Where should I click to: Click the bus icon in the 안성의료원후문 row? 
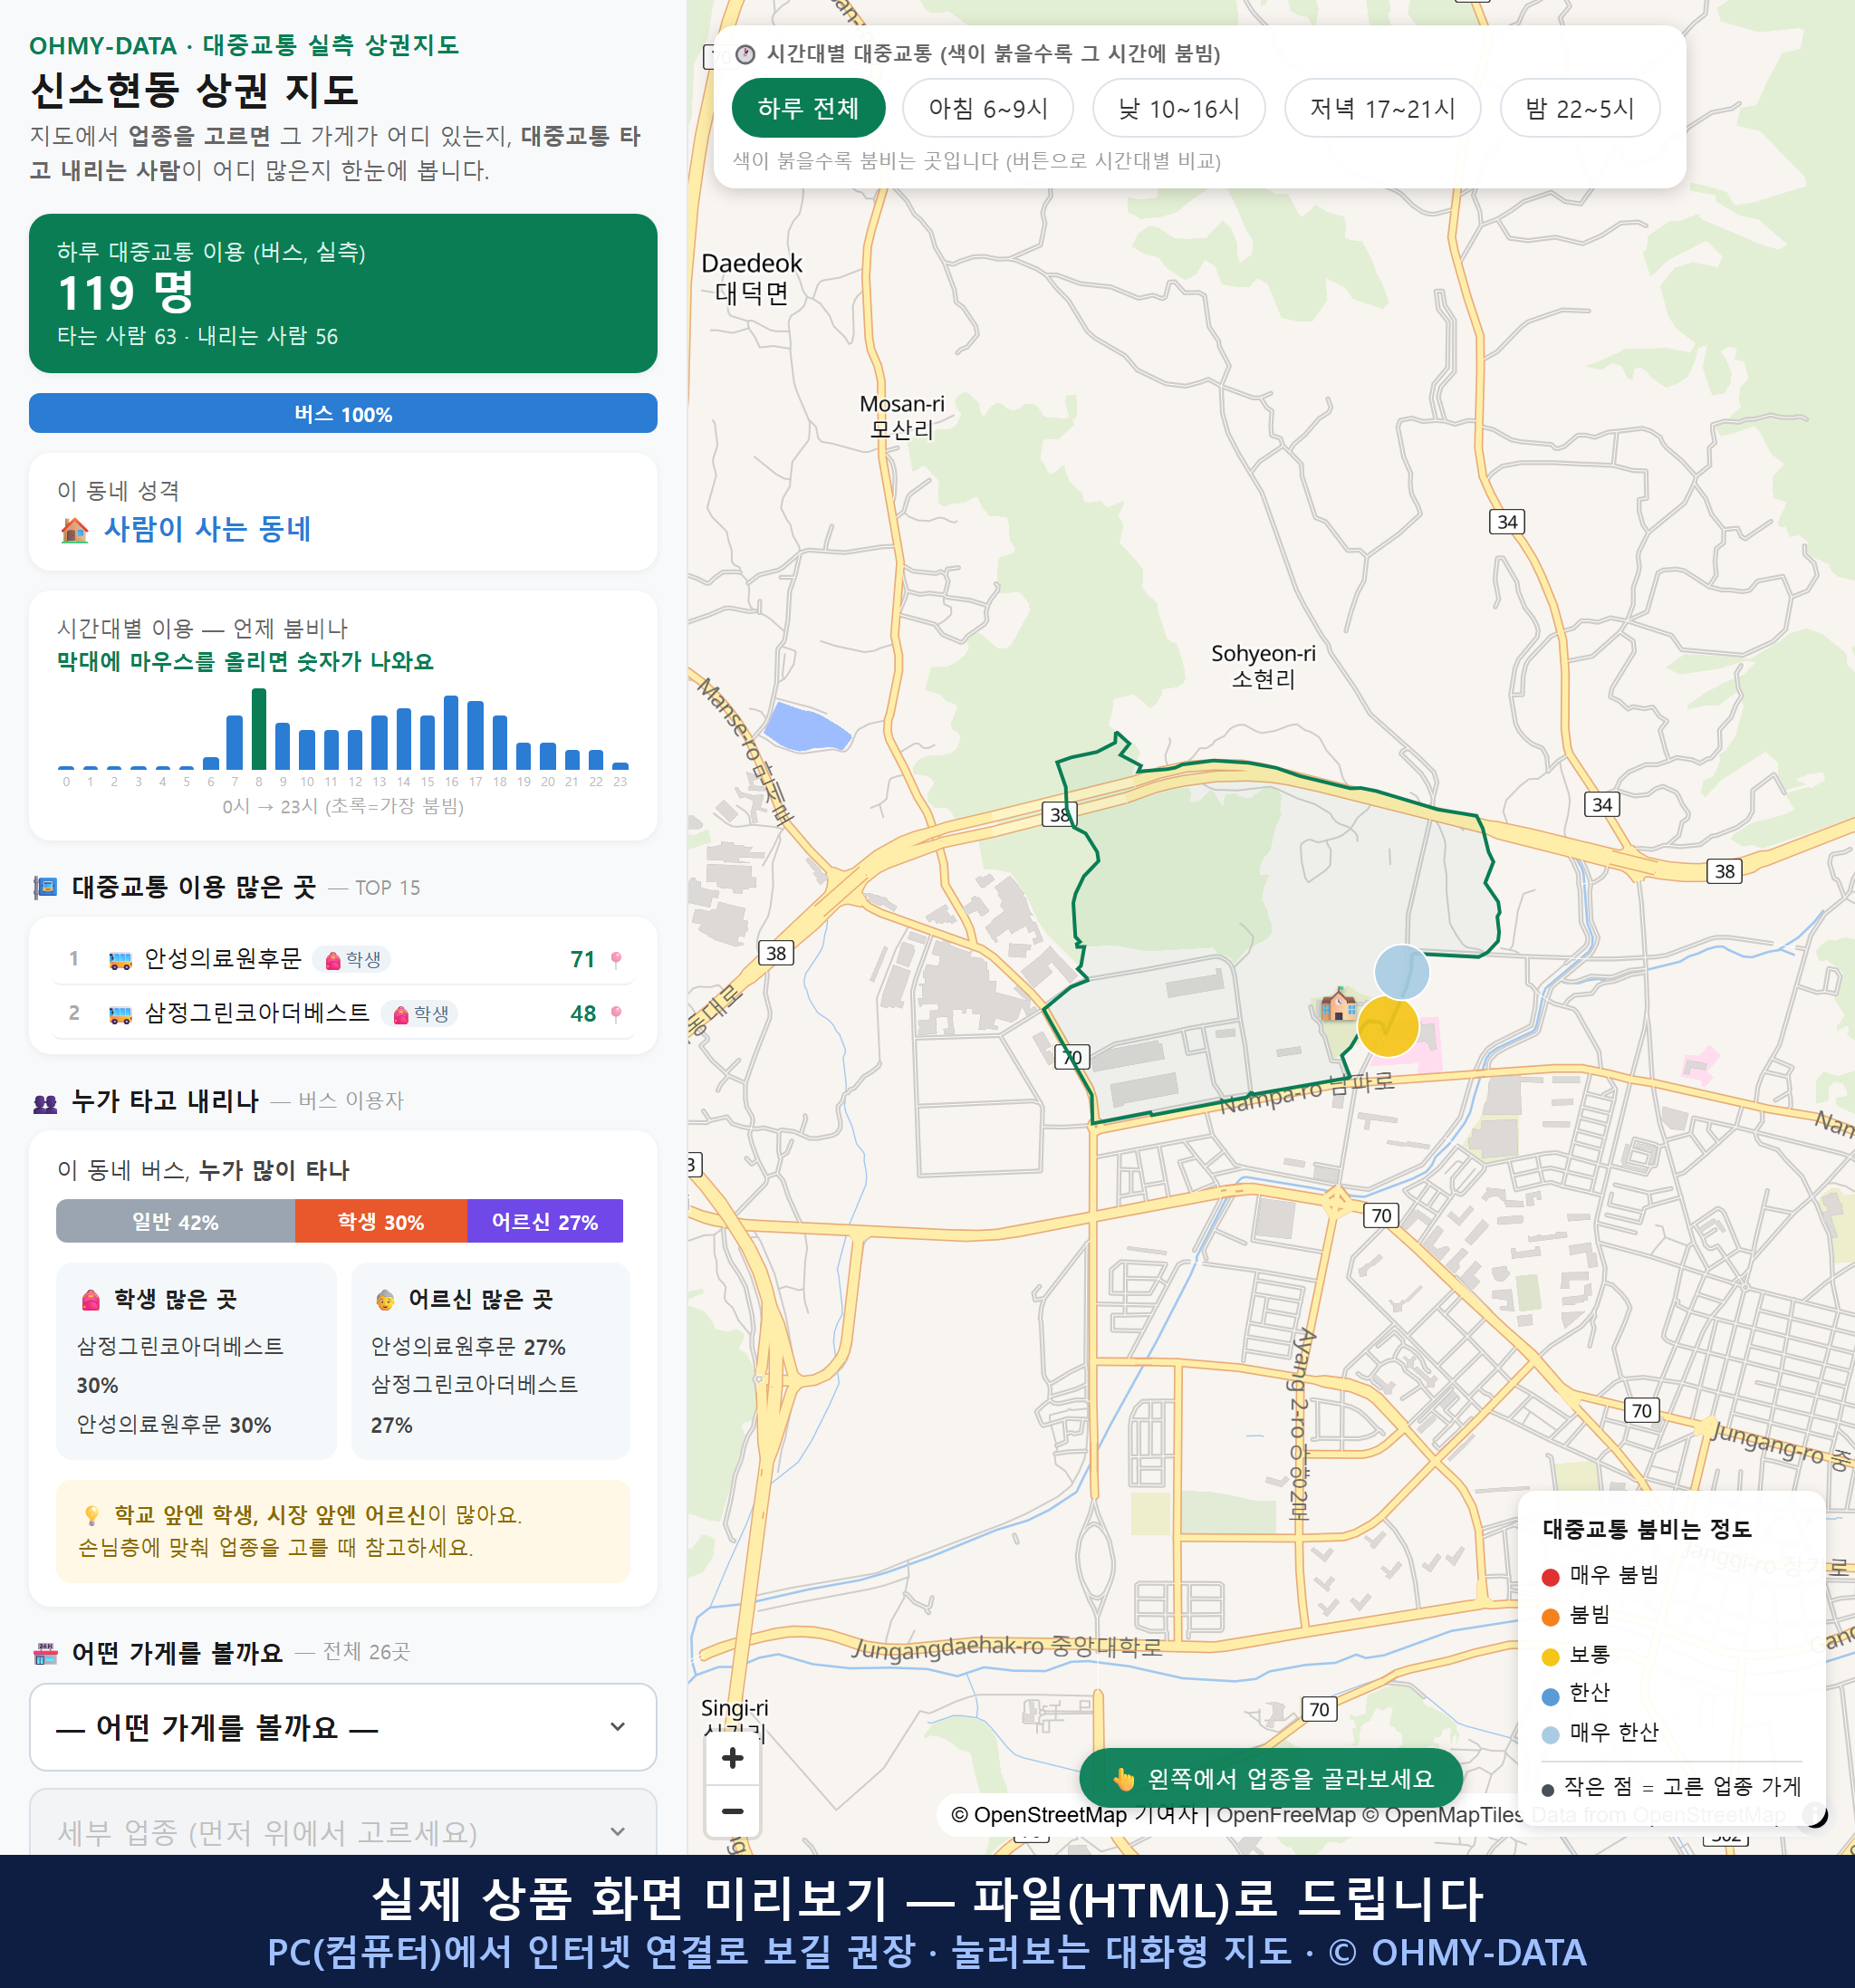120,960
